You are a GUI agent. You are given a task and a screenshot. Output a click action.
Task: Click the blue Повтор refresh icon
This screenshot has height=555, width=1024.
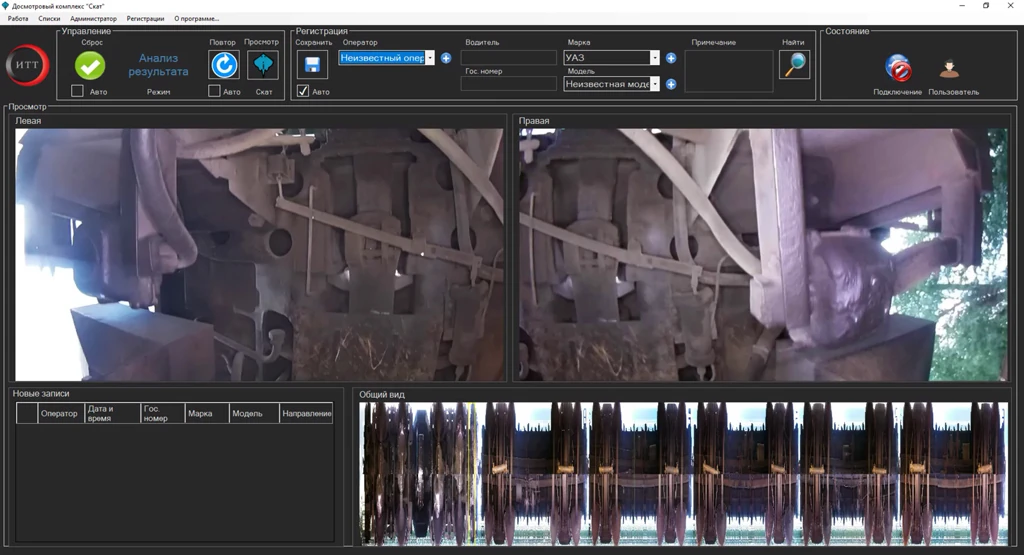click(x=223, y=65)
